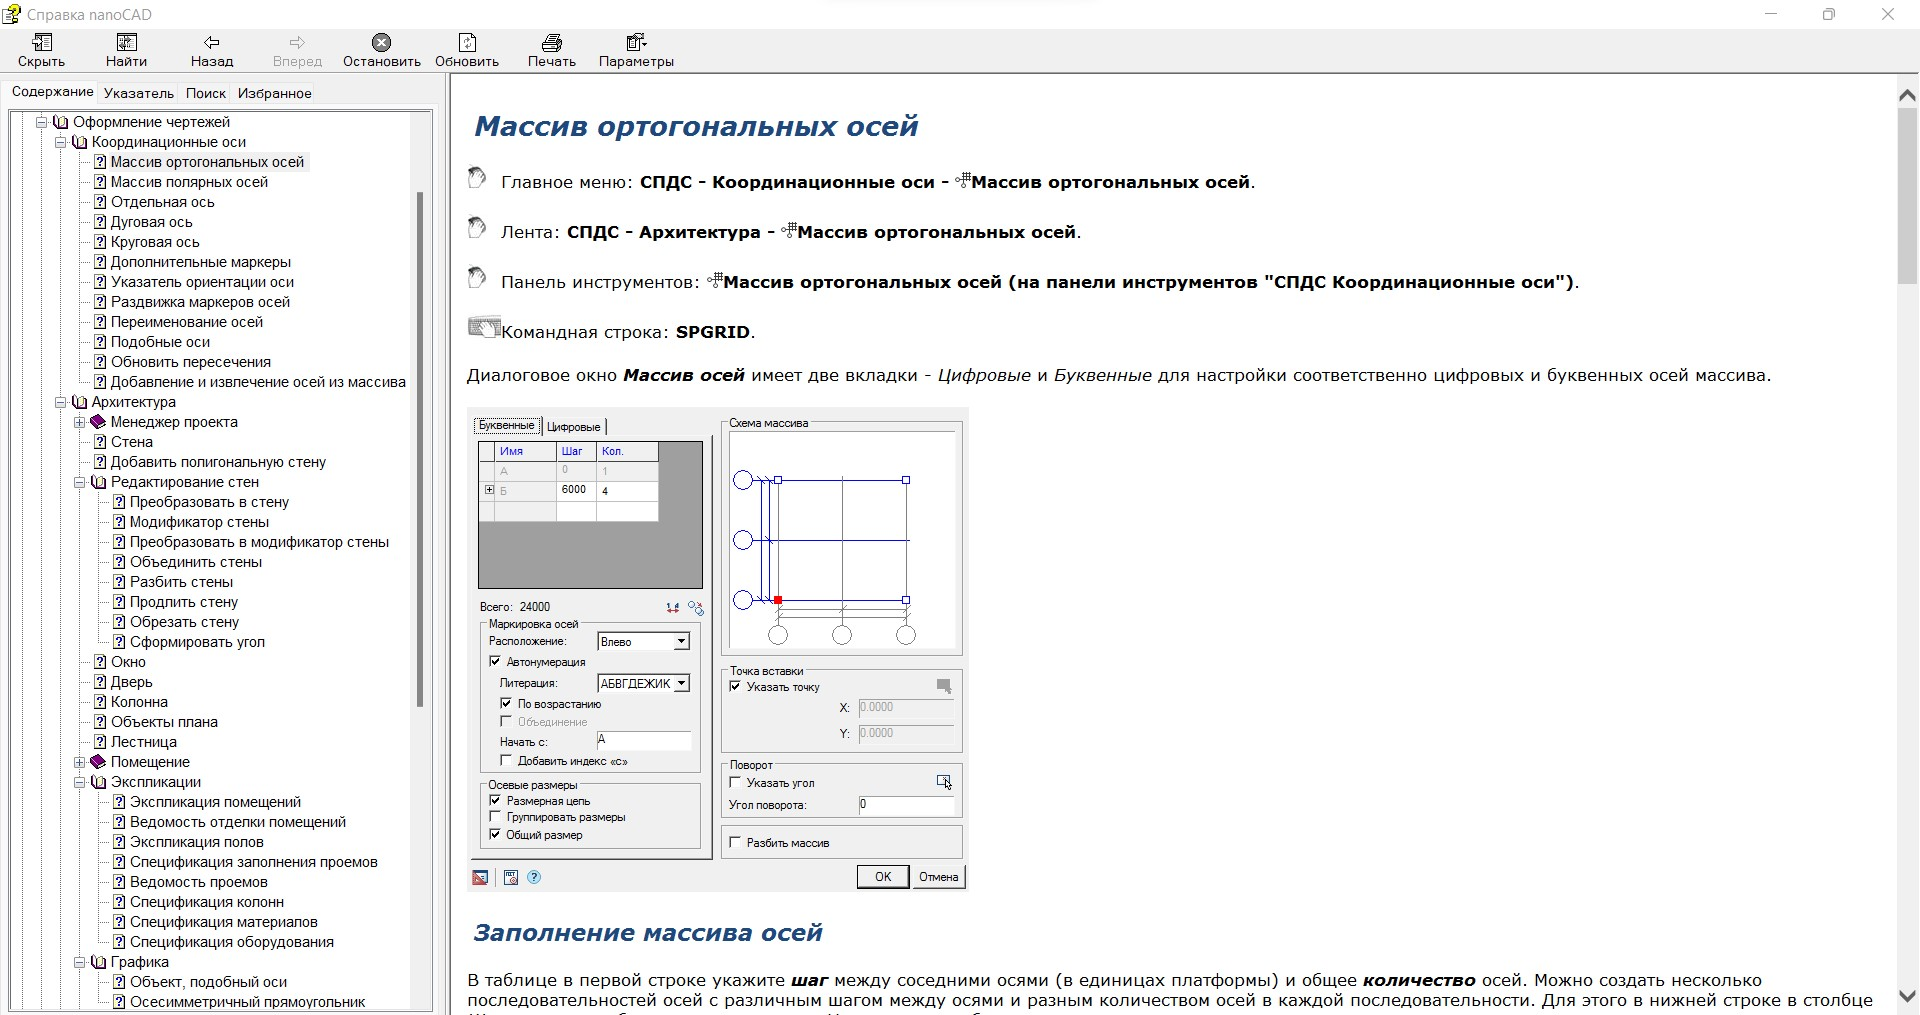
Task: Enable the Группировать размеры checkbox
Action: point(495,817)
